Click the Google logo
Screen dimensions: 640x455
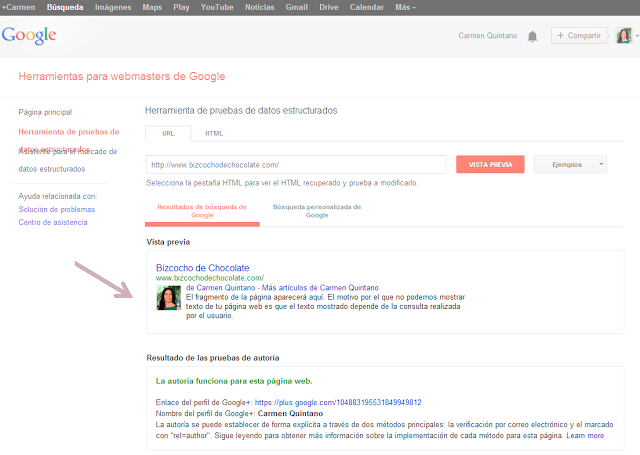[29, 36]
